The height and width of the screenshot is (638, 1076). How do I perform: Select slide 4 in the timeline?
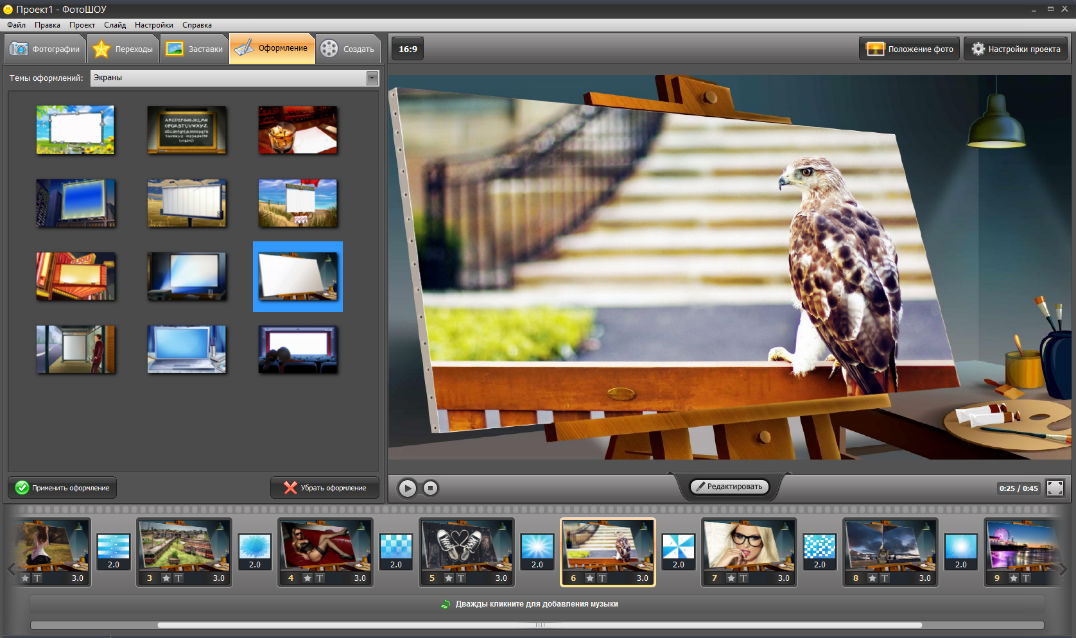(x=325, y=552)
